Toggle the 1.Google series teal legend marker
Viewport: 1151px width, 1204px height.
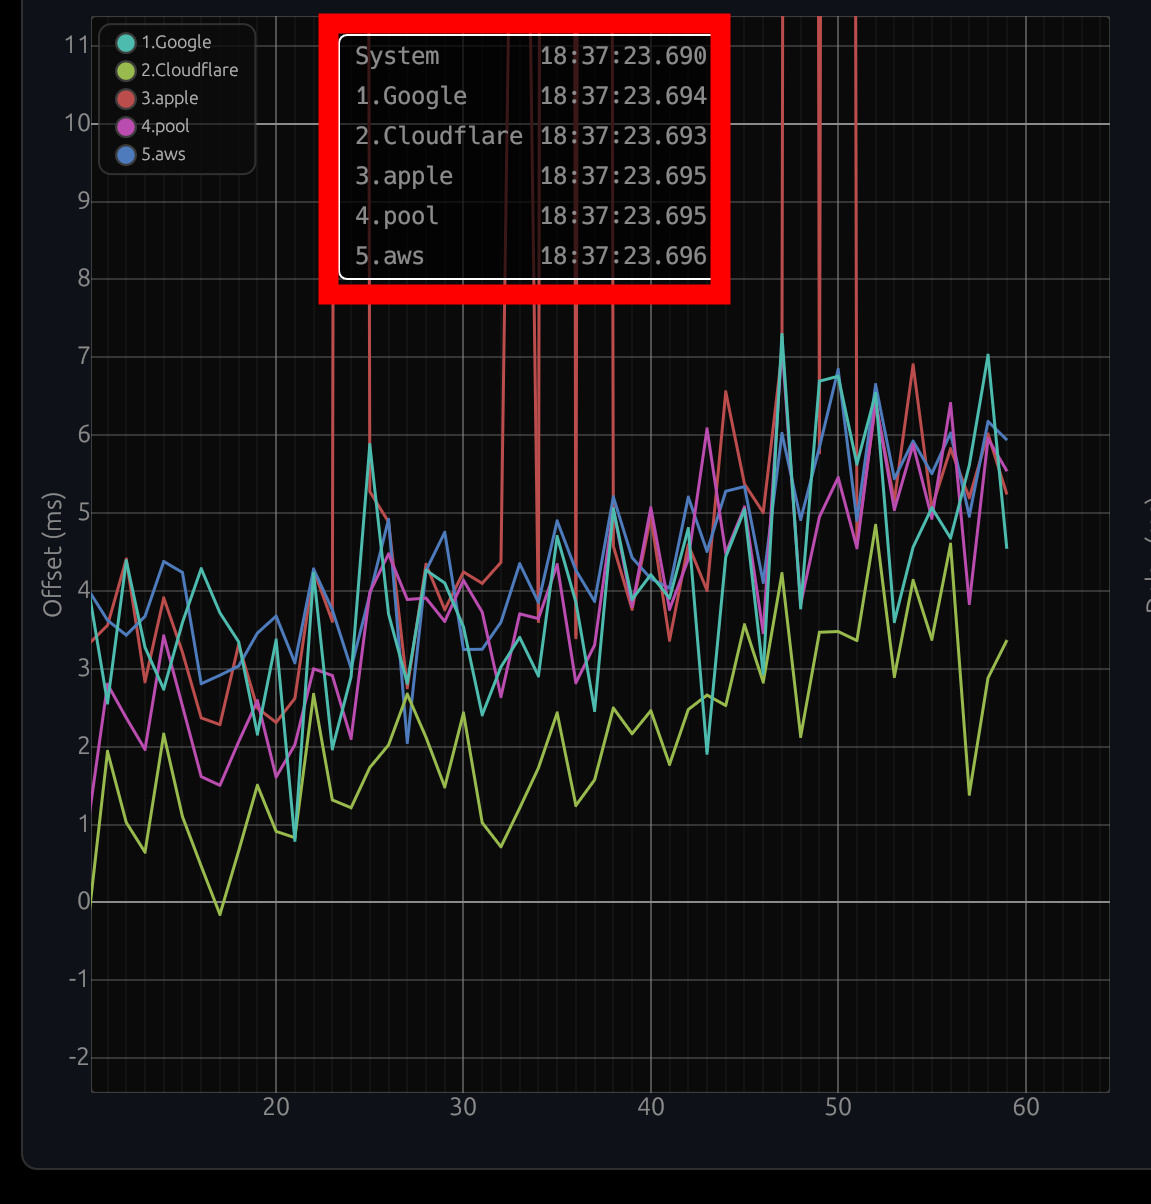tap(126, 42)
